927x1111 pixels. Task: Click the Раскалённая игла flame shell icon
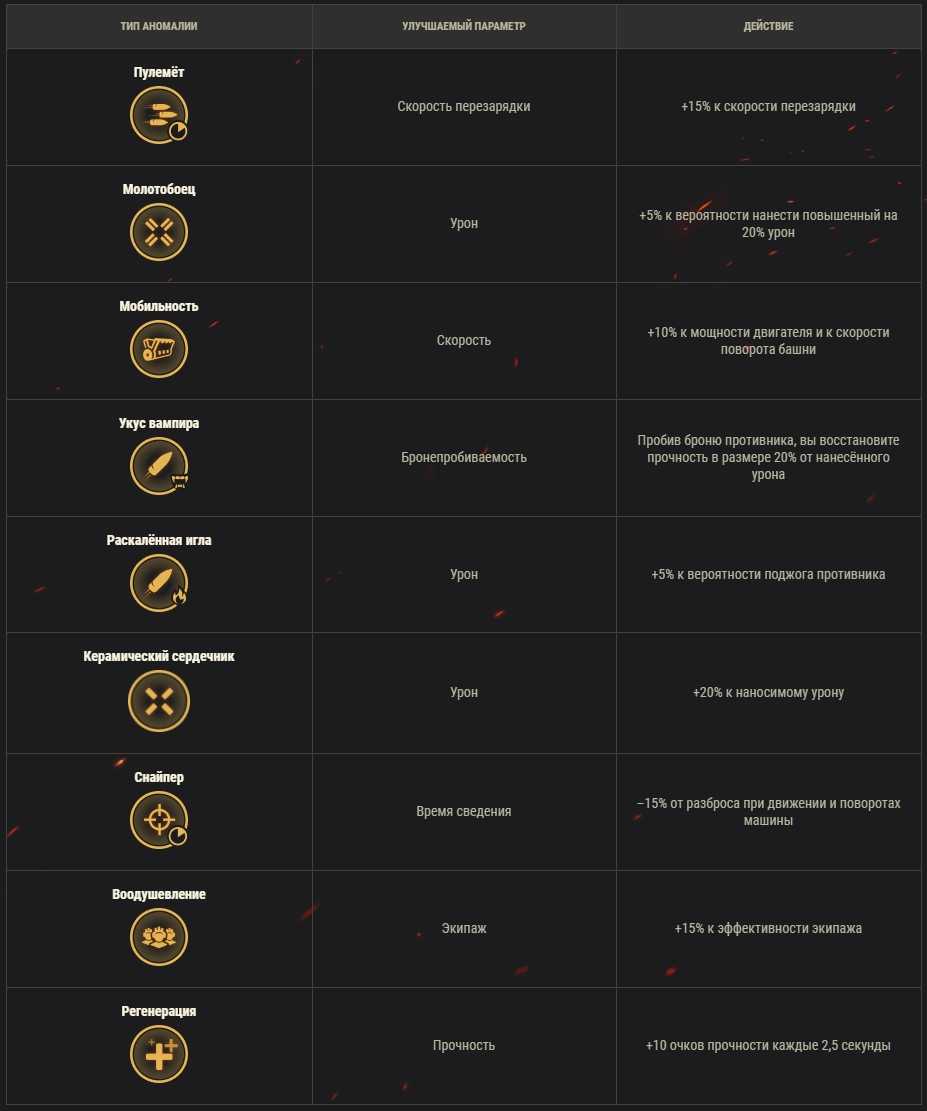point(159,582)
